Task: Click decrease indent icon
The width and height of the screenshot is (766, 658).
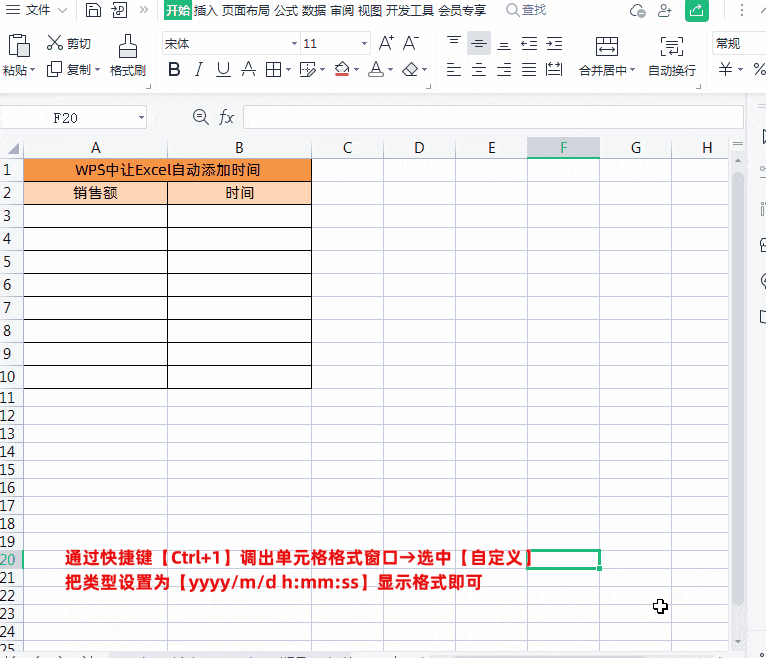Action: coord(529,43)
